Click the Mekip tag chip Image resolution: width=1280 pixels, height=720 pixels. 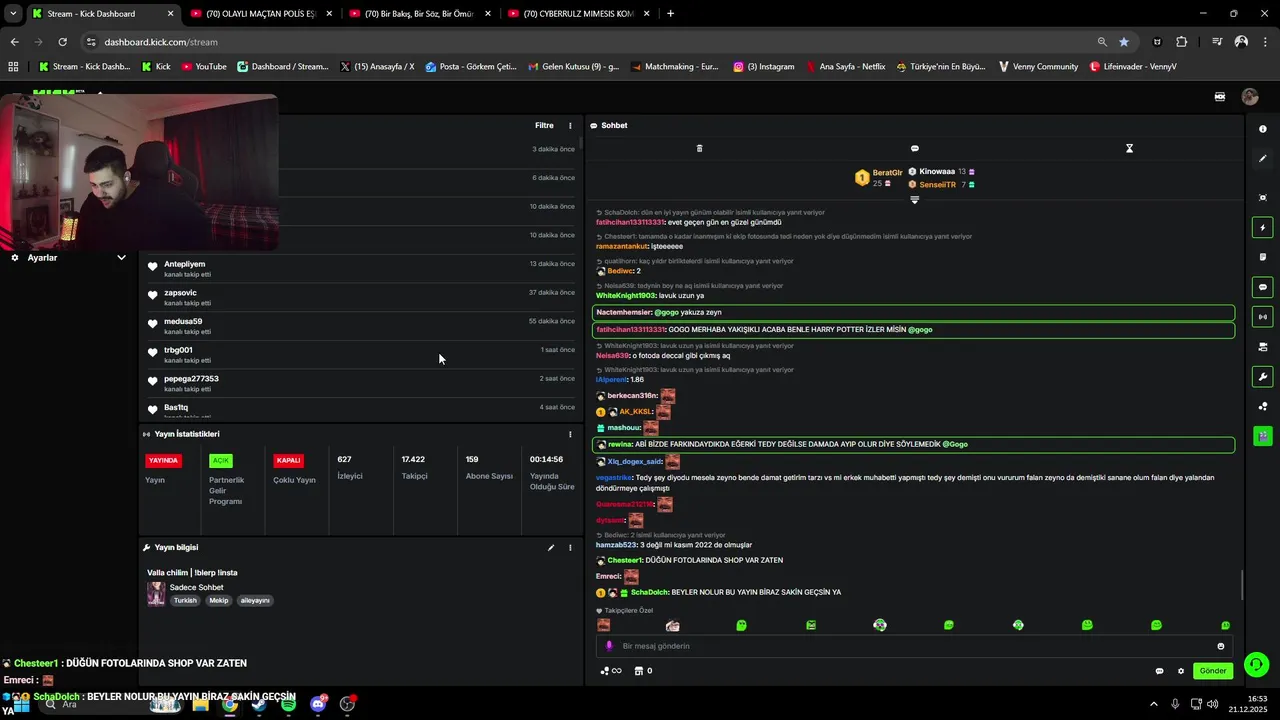(219, 601)
